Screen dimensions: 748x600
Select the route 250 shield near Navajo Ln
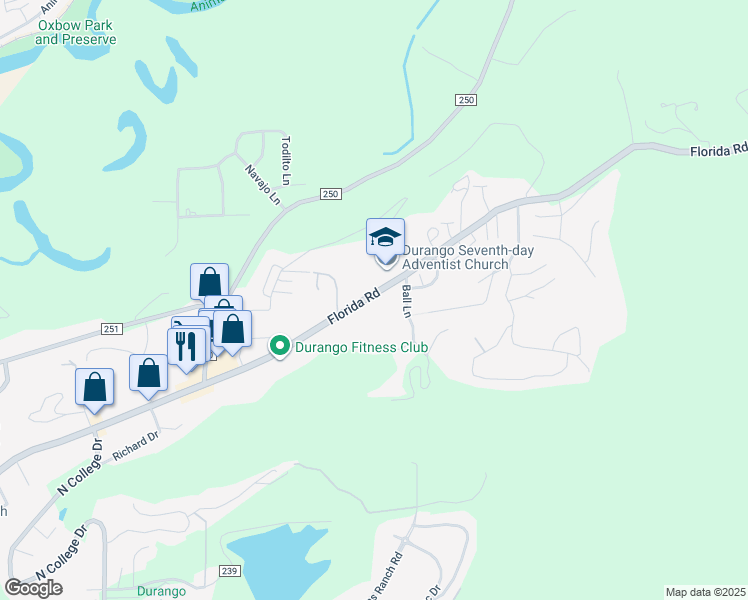click(x=331, y=194)
